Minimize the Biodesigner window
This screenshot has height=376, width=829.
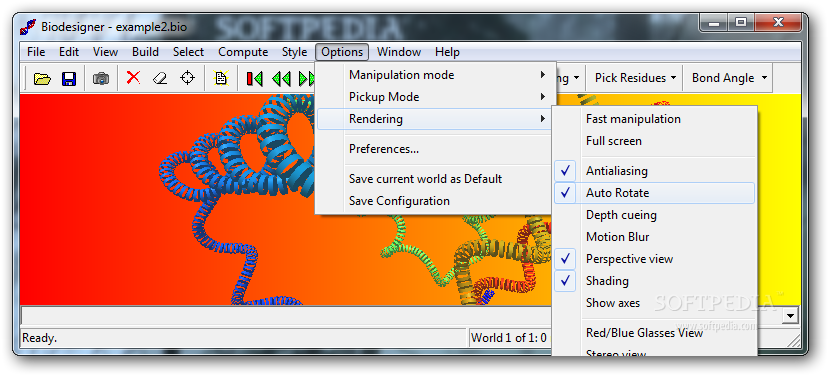point(714,23)
